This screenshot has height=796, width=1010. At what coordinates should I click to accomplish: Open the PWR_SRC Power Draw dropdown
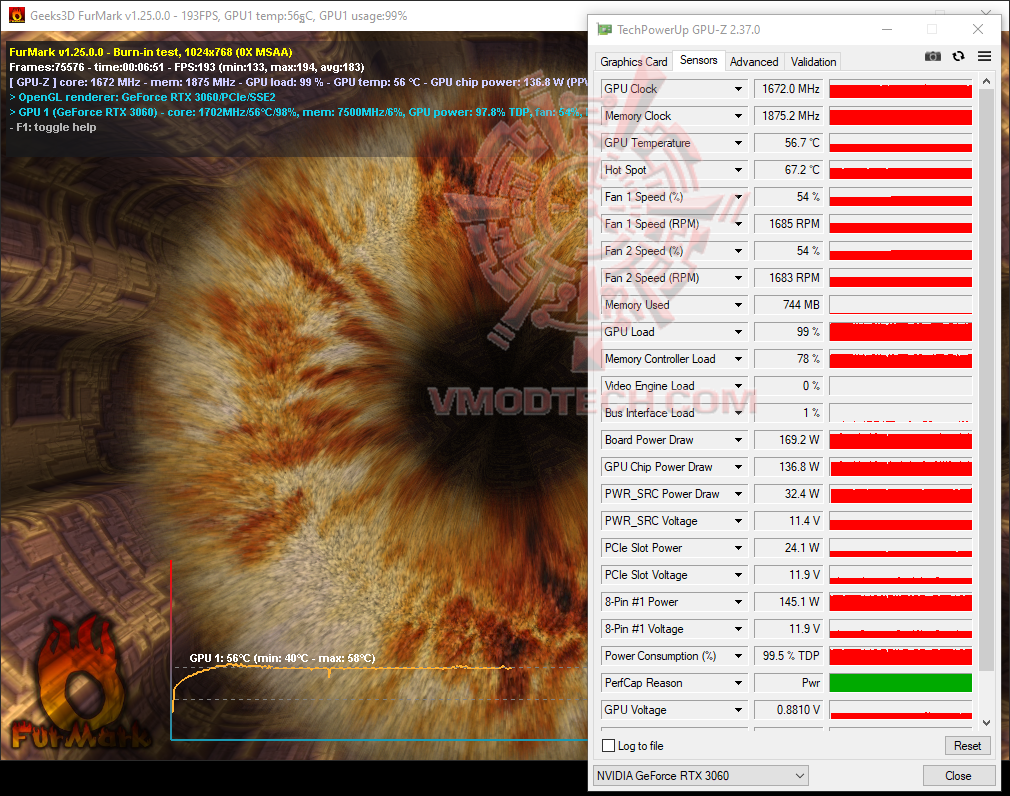[x=738, y=495]
